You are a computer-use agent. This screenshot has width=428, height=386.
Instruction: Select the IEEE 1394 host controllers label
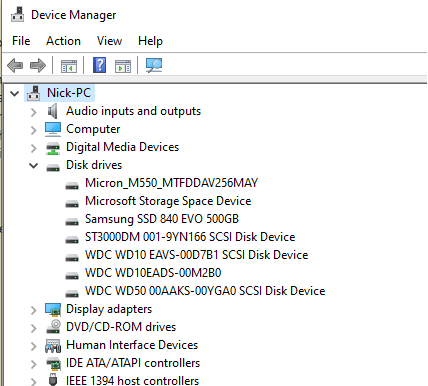tap(132, 380)
